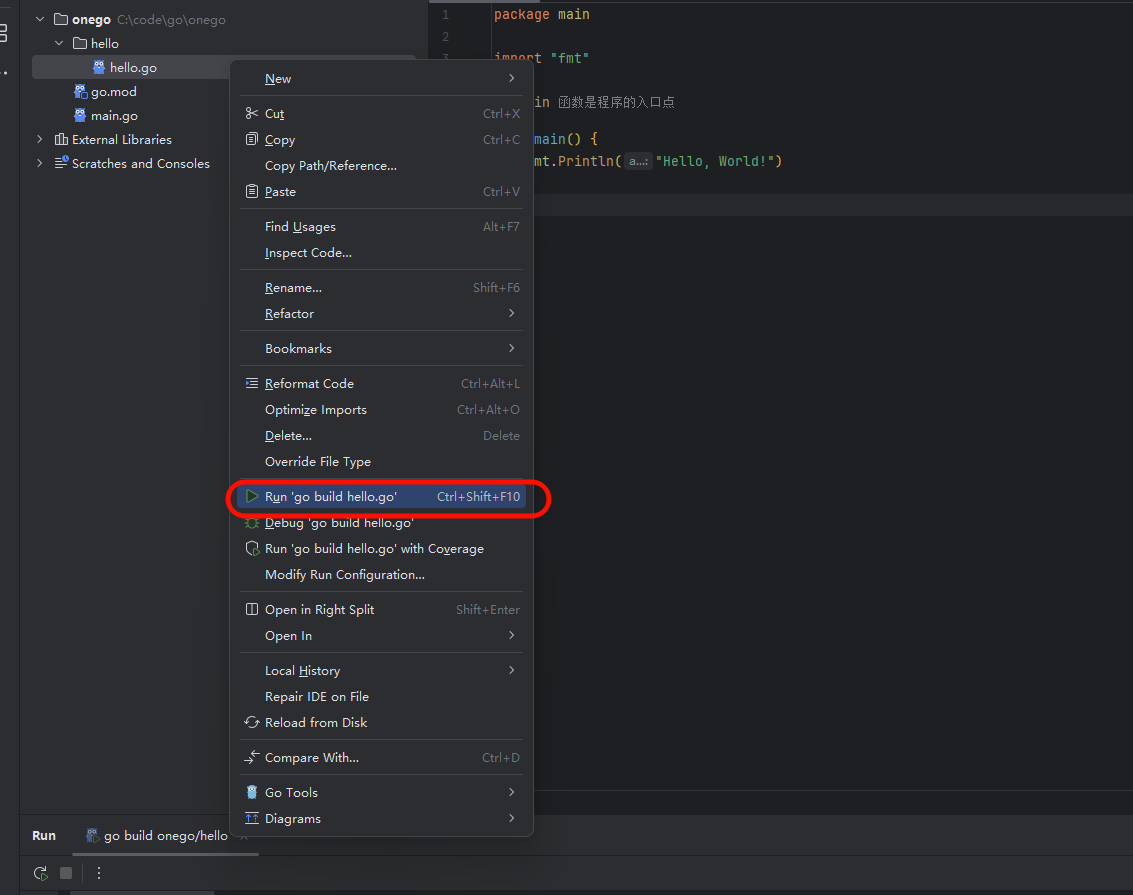The width and height of the screenshot is (1133, 895).
Task: Open the New submenu arrow
Action: click(x=512, y=78)
